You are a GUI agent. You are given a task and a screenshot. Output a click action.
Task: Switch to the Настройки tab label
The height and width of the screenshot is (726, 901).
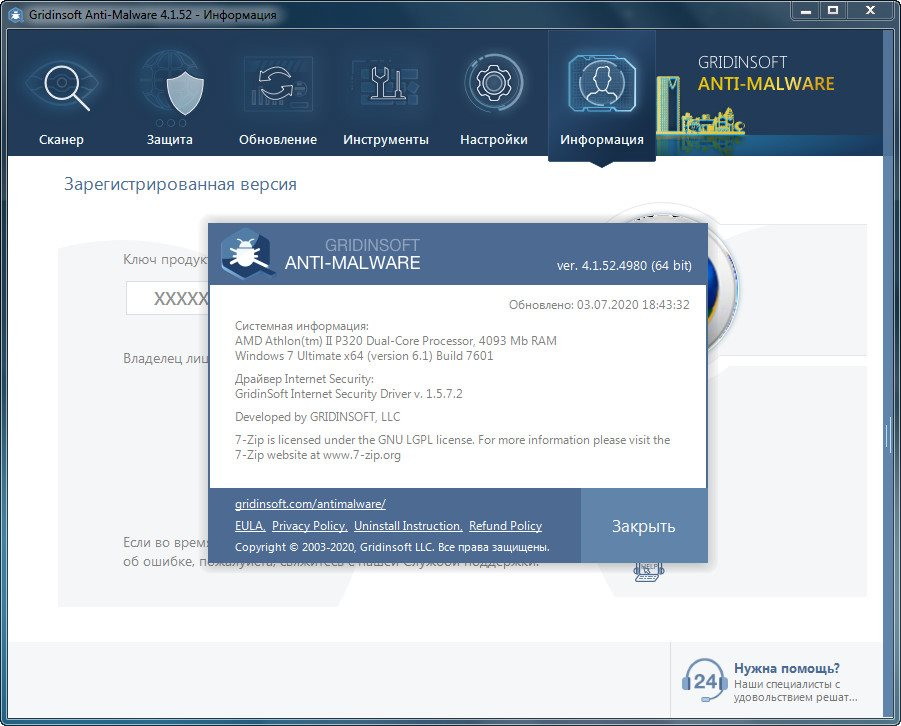tap(494, 140)
